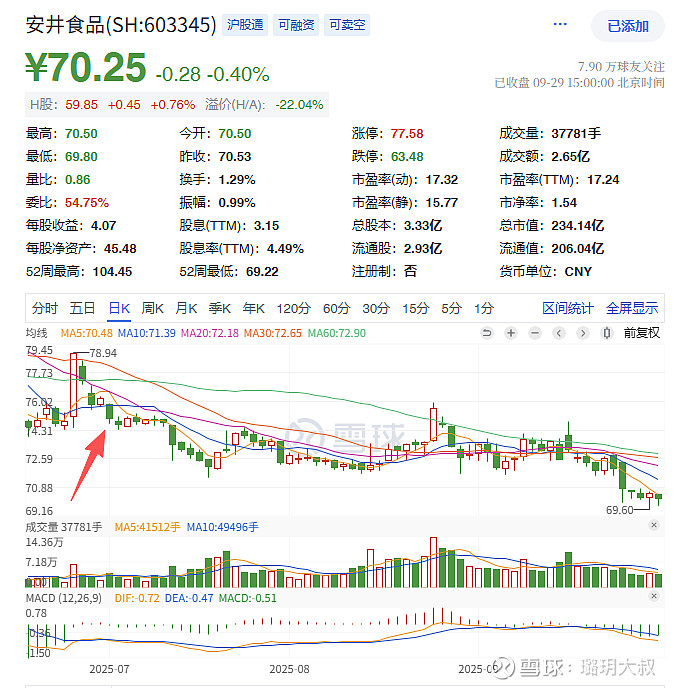Click the MA30:72.65 legend label
This screenshot has height=688, width=675.
click(273, 333)
